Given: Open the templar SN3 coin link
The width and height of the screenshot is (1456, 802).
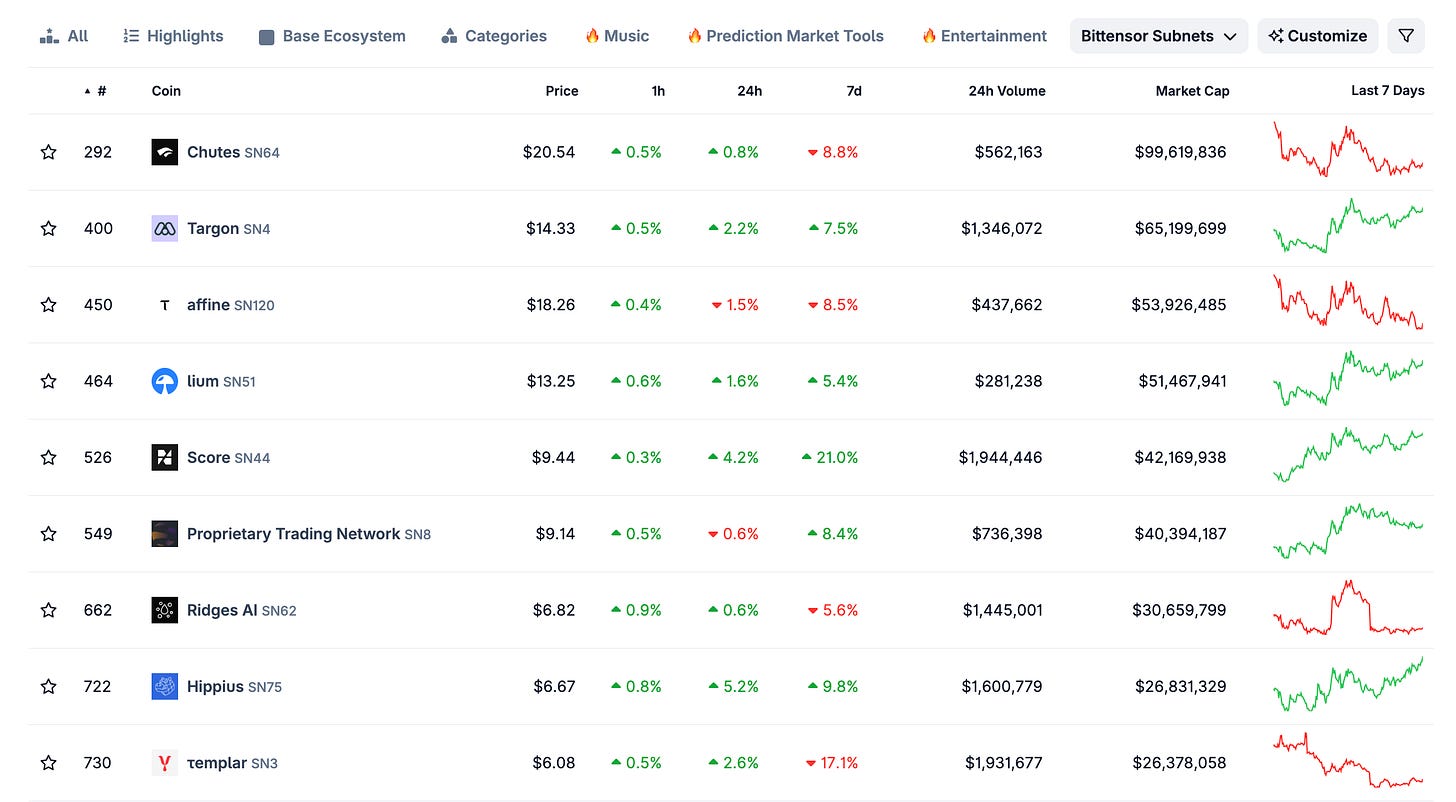Looking at the screenshot, I should [x=232, y=763].
